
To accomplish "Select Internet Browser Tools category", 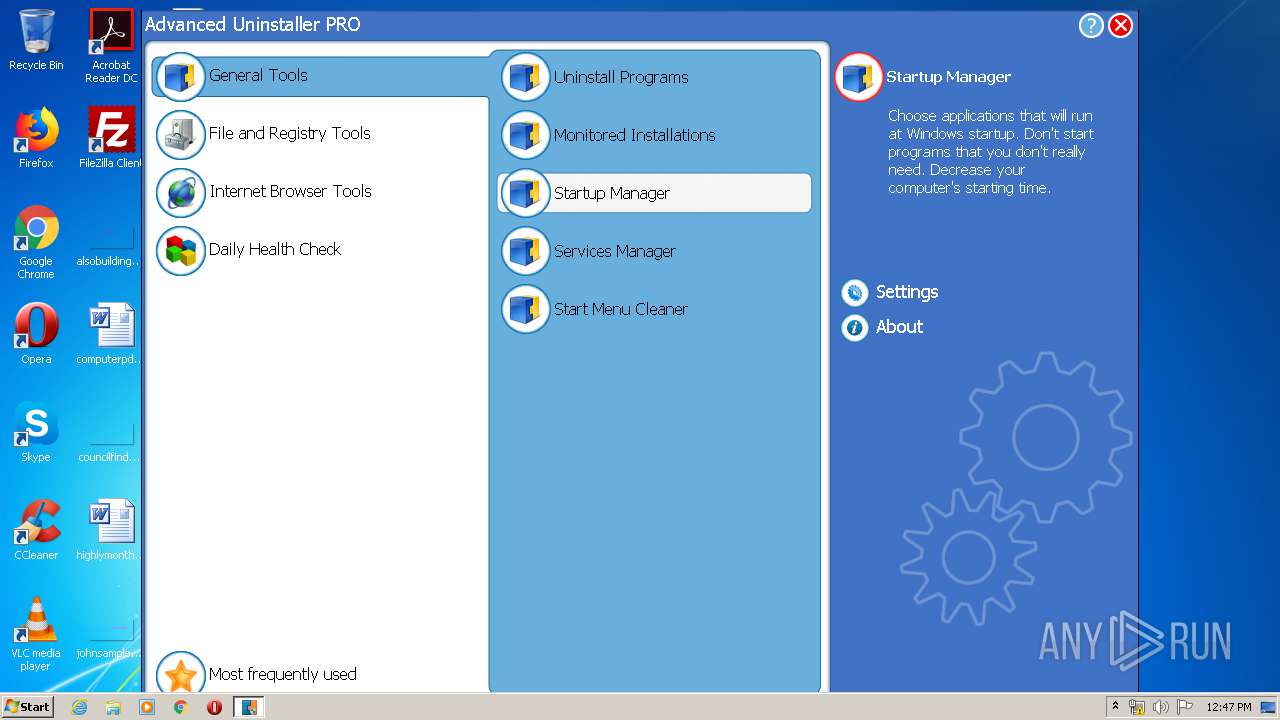I will click(290, 192).
